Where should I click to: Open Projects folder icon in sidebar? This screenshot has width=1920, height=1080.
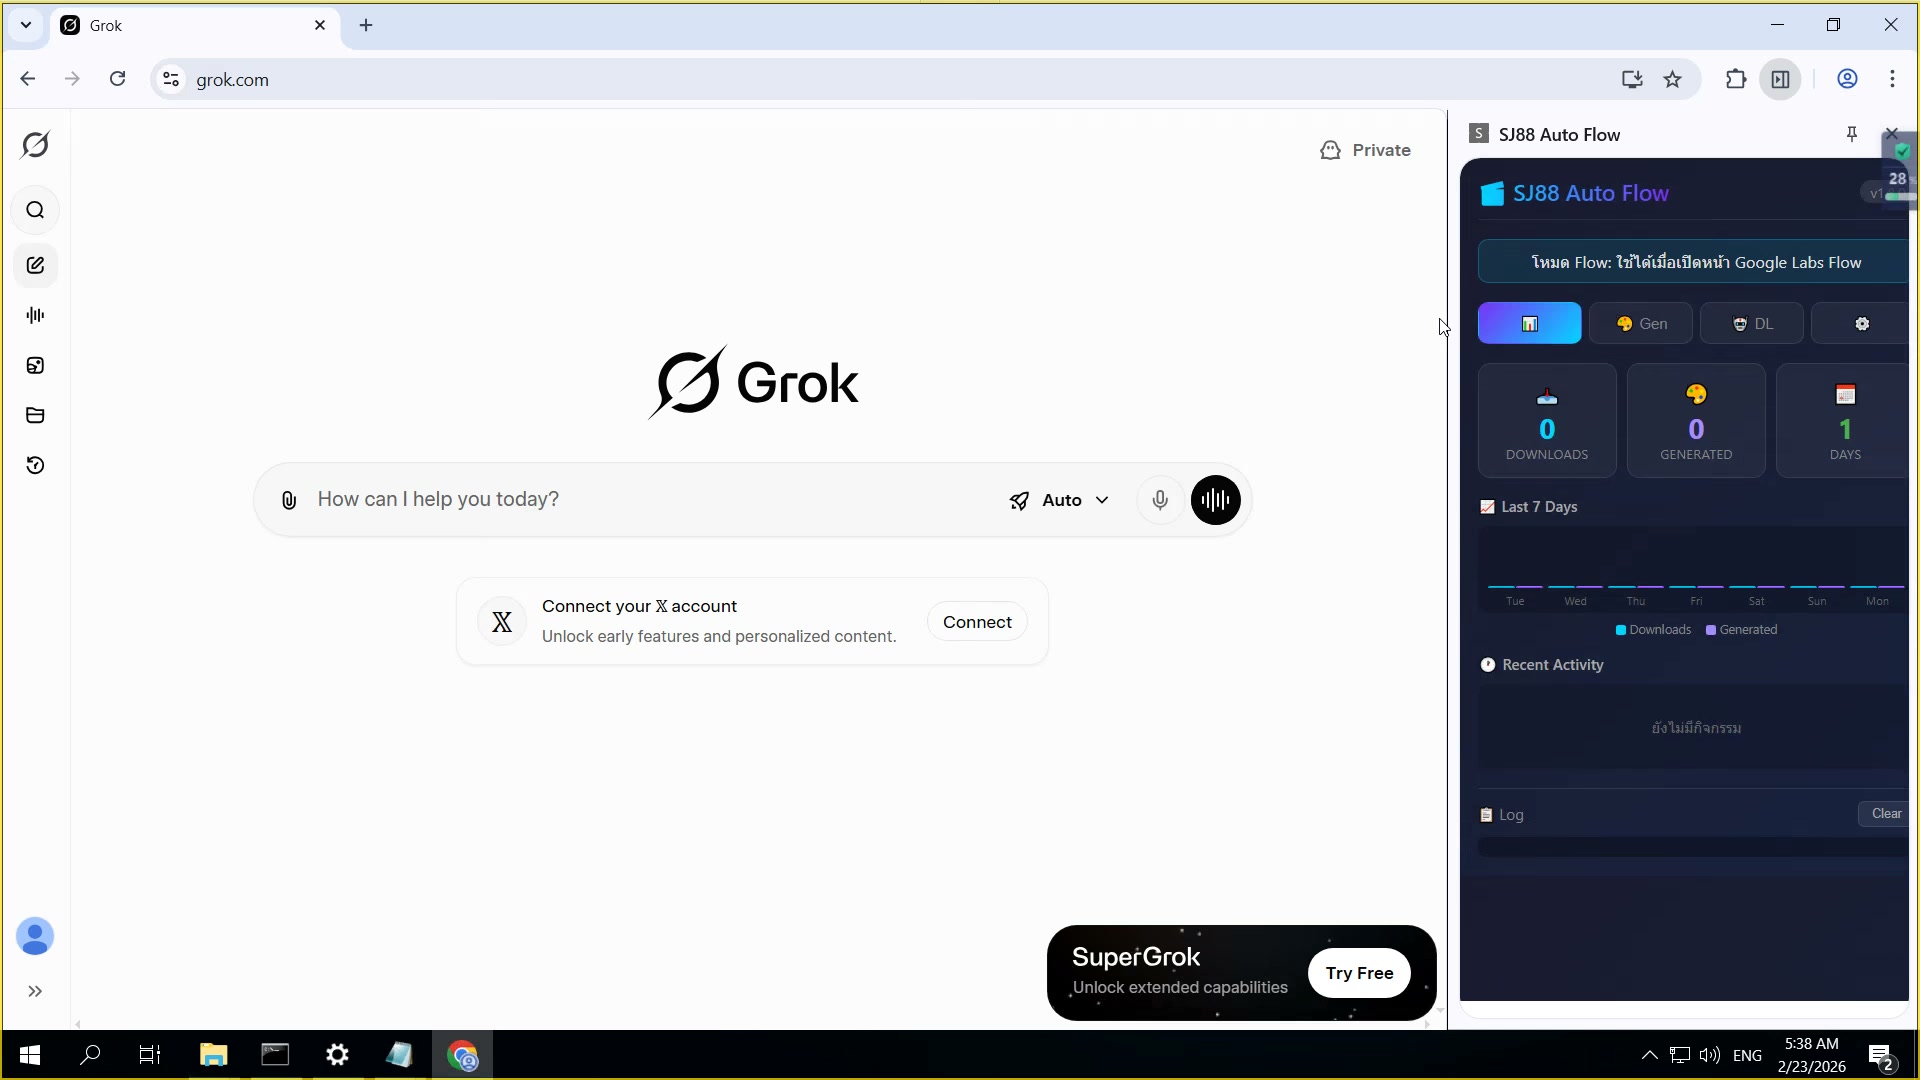pos(35,415)
